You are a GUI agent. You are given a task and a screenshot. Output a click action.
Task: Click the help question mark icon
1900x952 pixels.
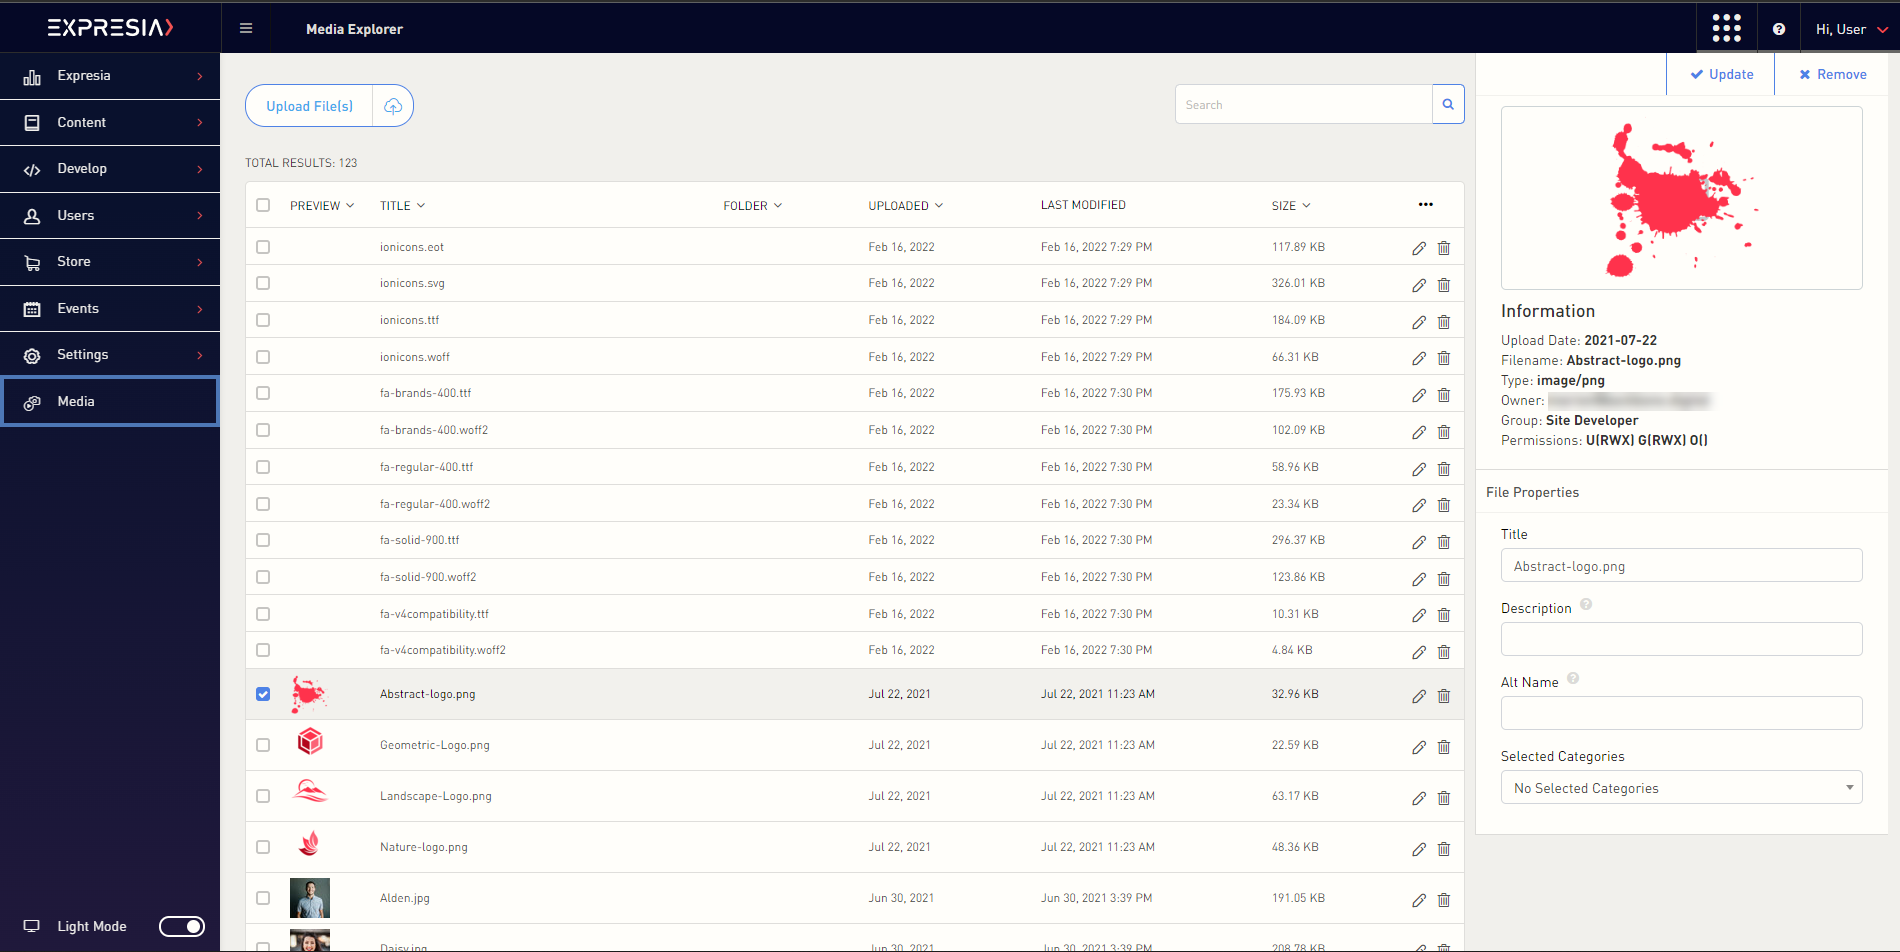1778,29
